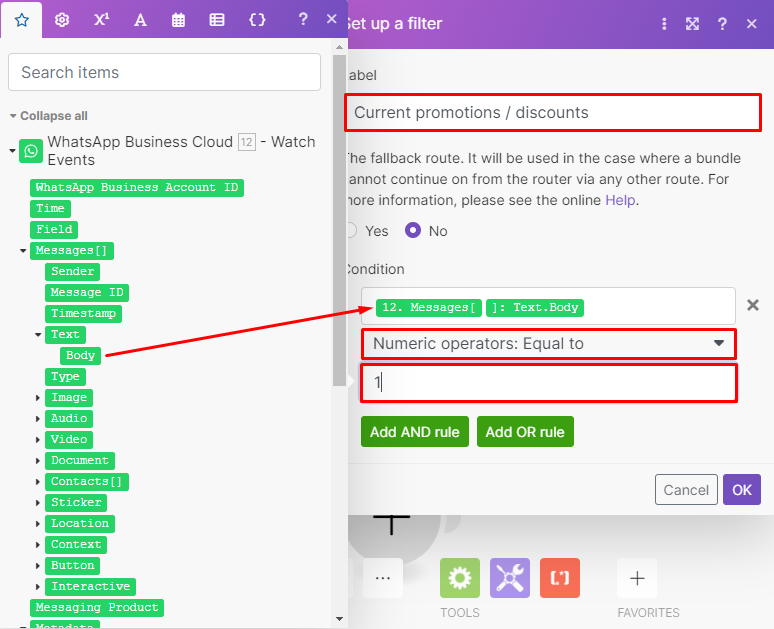The width and height of the screenshot is (774, 629).
Task: Expand the Video node
Action: pyautogui.click(x=38, y=440)
